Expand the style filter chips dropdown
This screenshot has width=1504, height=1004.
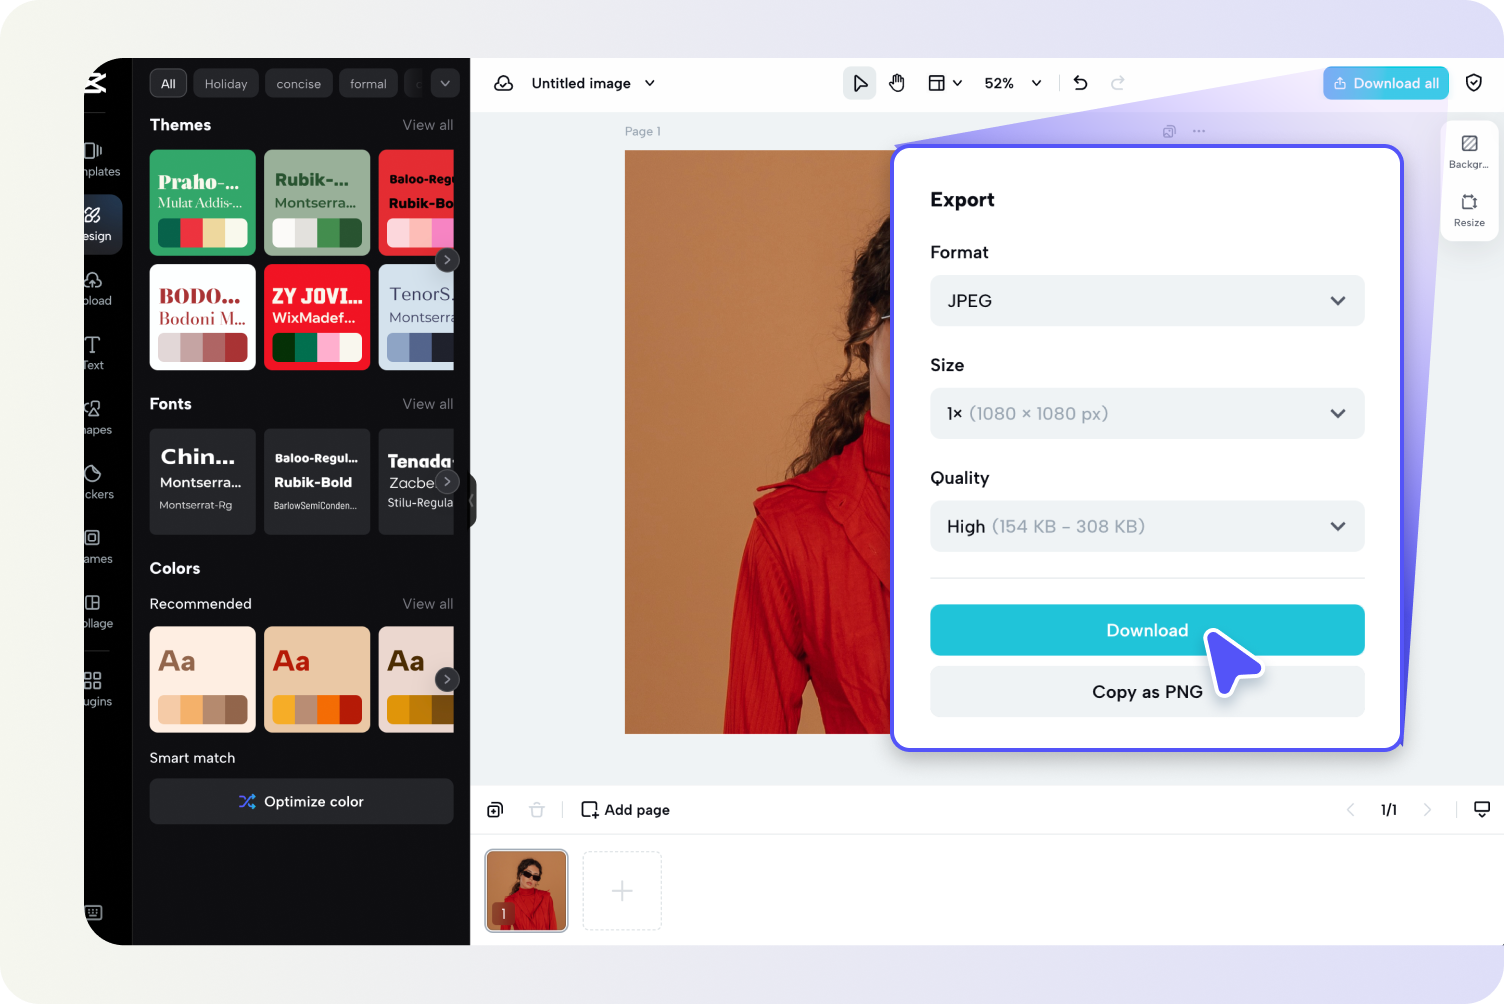pyautogui.click(x=445, y=83)
